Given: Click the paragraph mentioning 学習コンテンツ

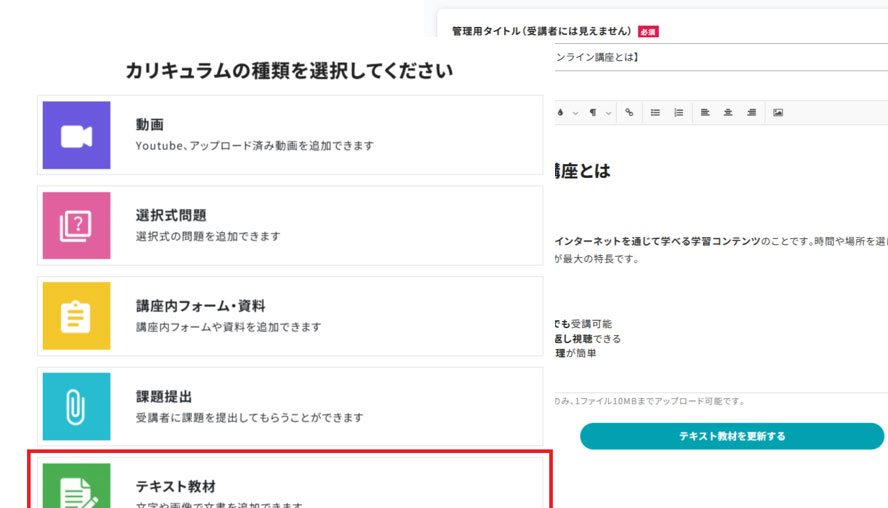Looking at the screenshot, I should pos(722,241).
